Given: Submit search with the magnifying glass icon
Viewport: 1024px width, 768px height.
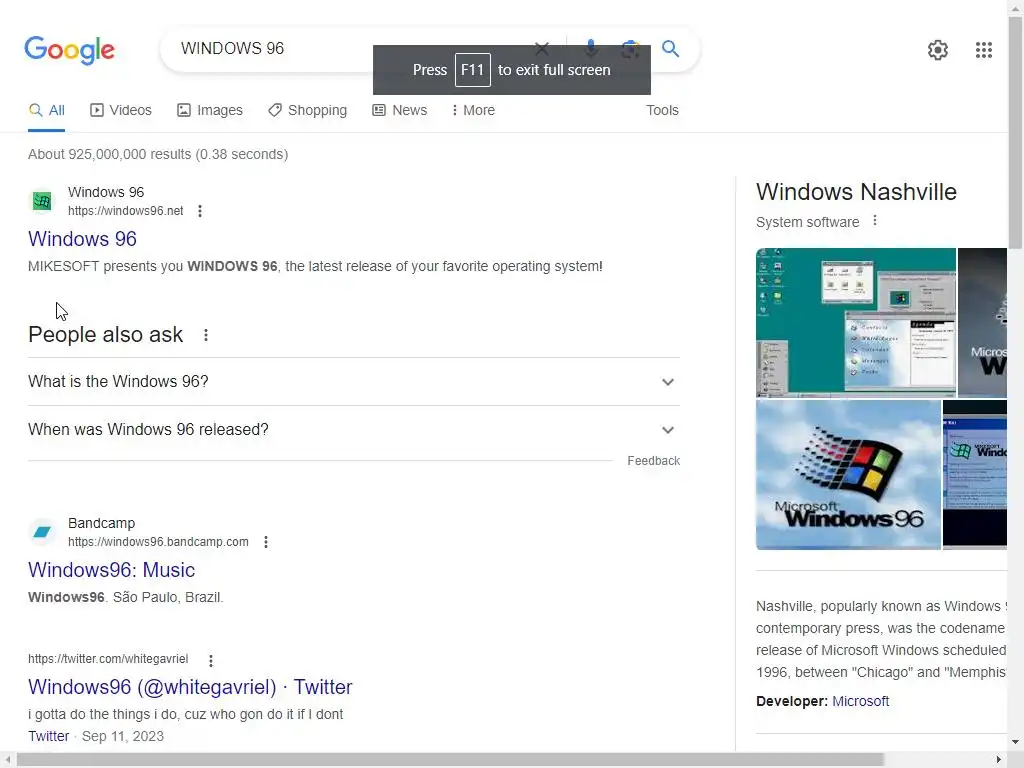Looking at the screenshot, I should click(x=670, y=48).
